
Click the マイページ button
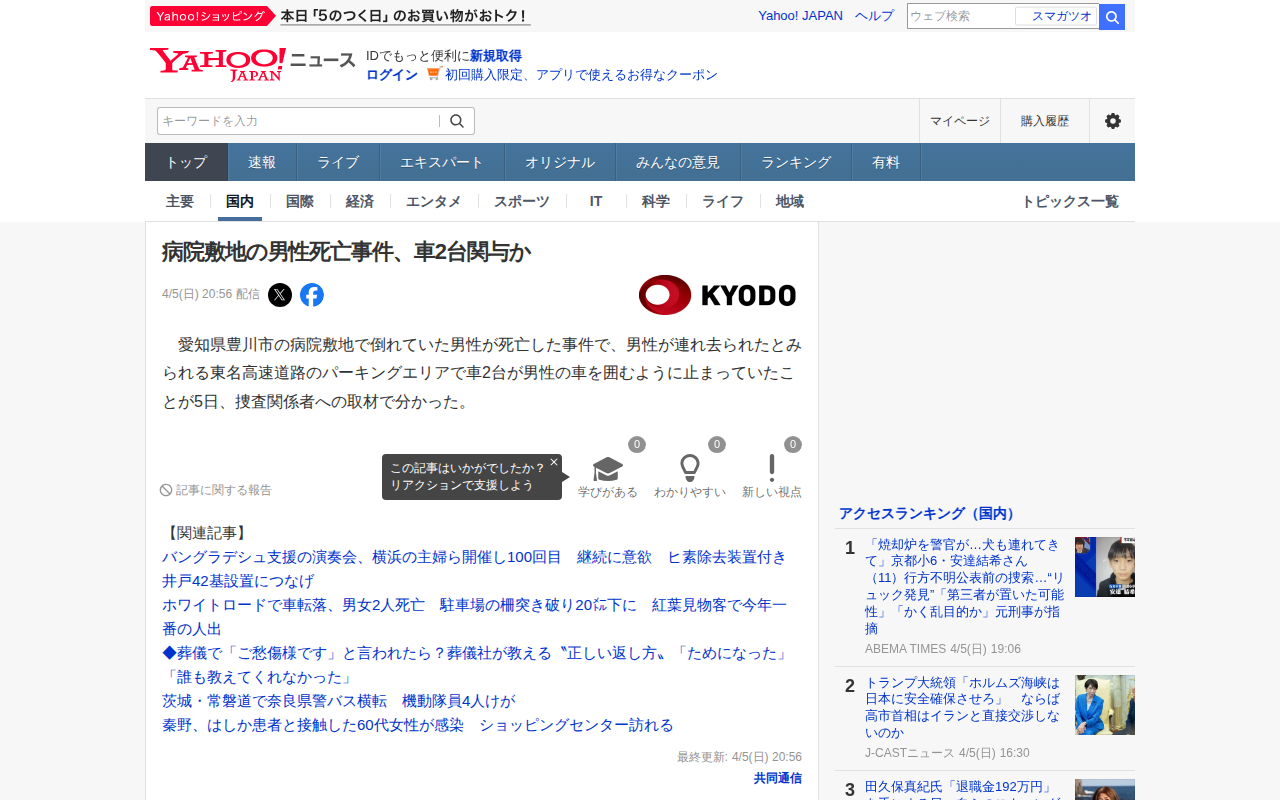[960, 121]
